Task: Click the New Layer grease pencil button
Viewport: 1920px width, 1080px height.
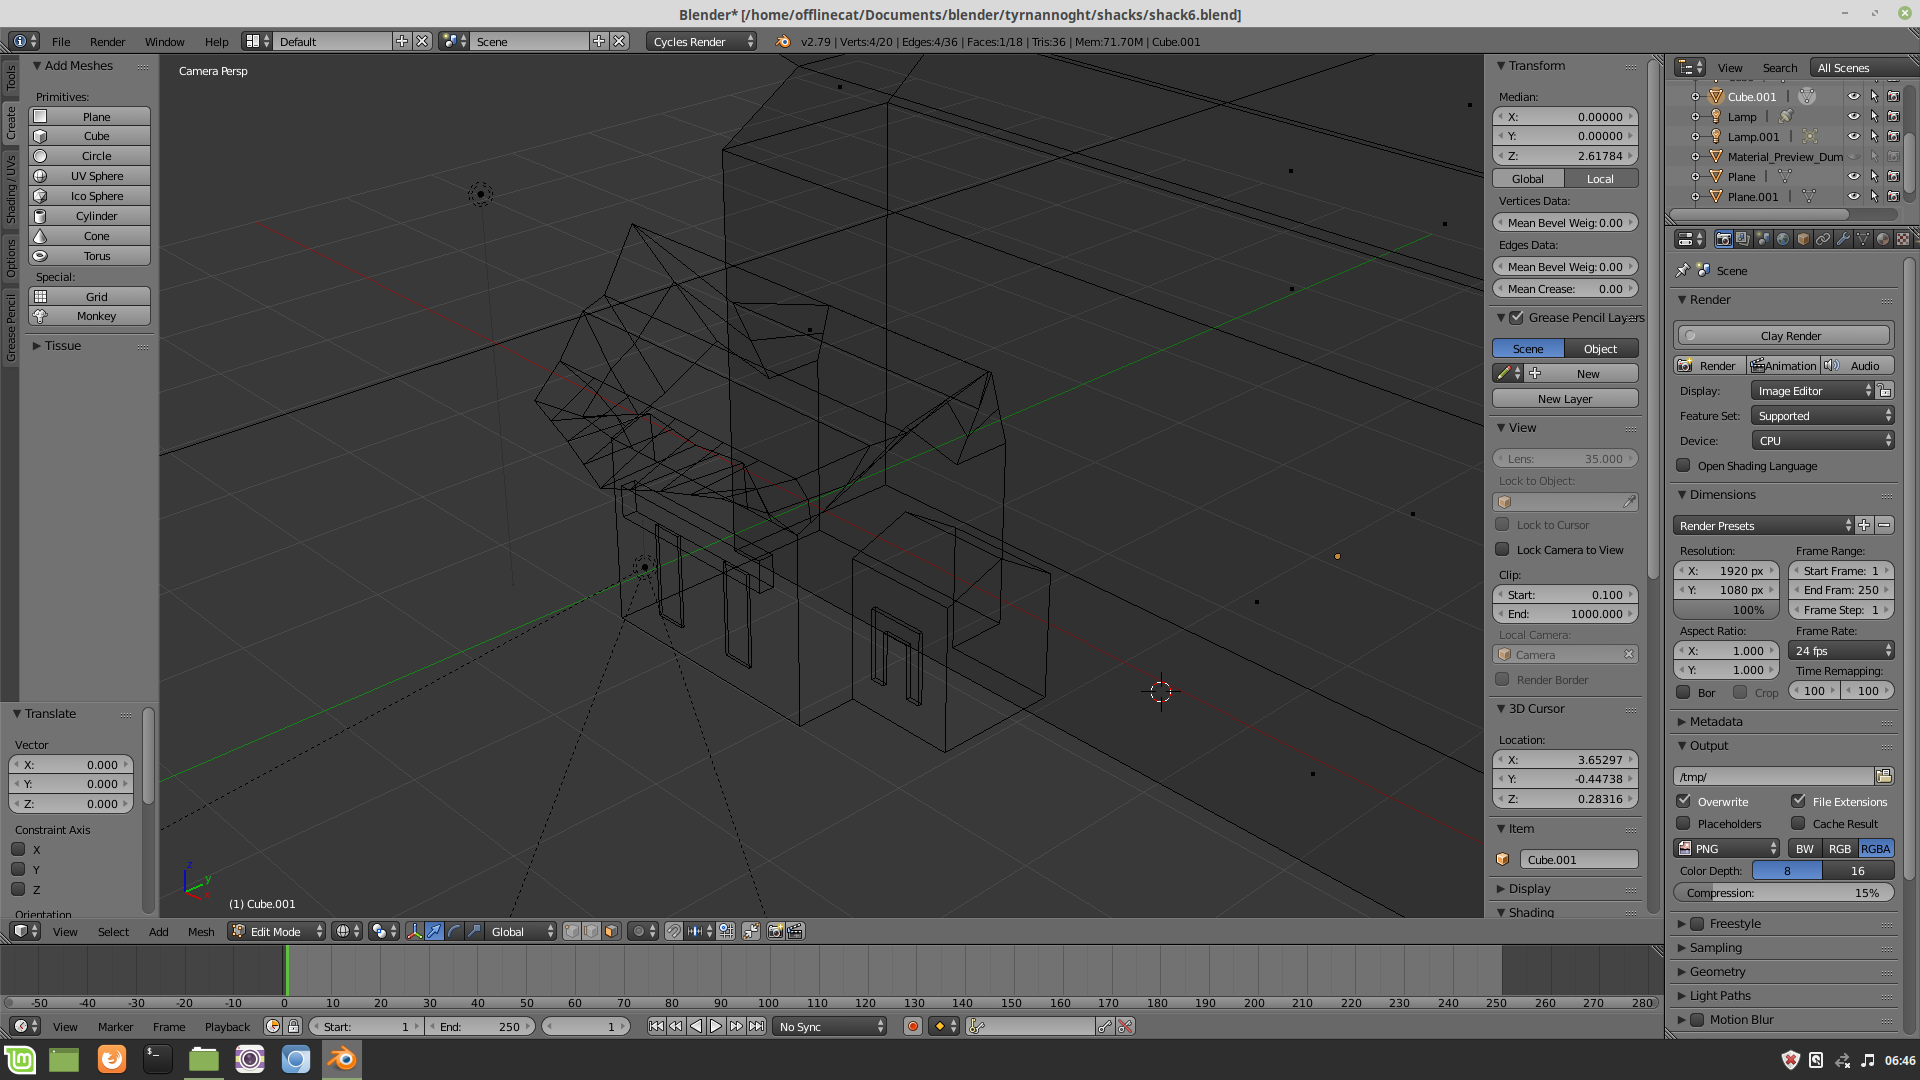Action: click(x=1564, y=398)
